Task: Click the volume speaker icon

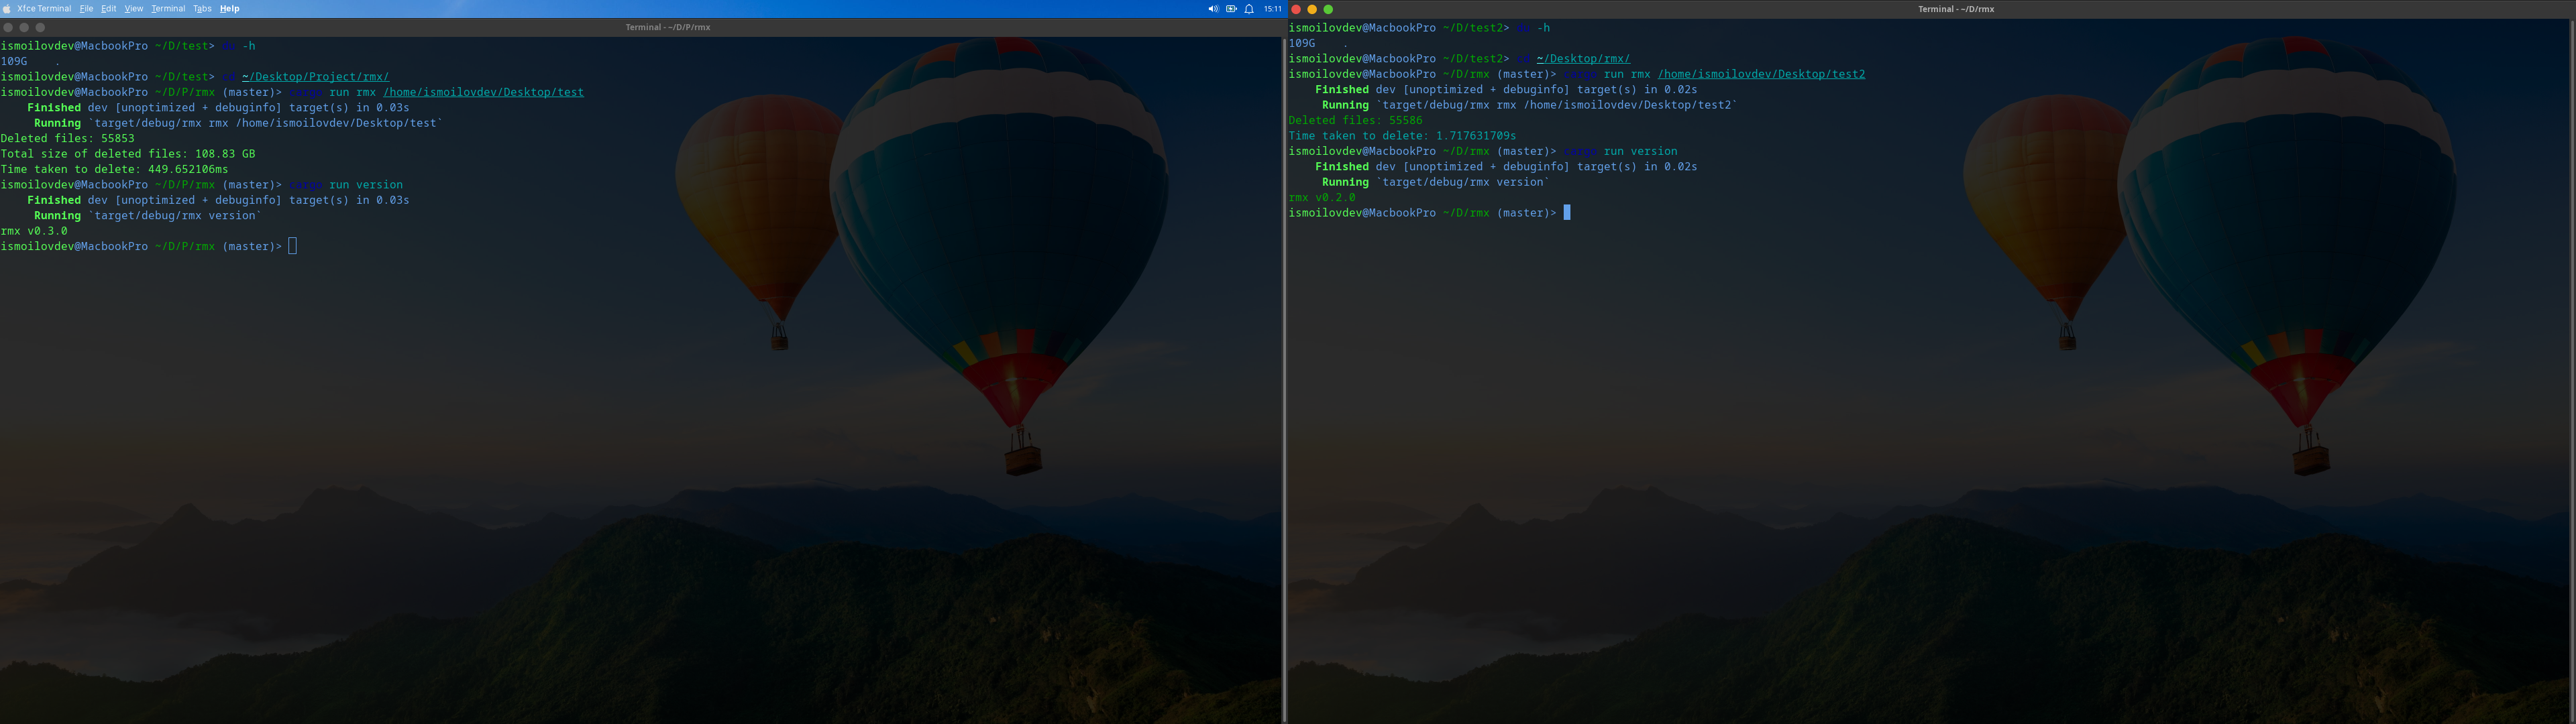Action: [x=1213, y=9]
